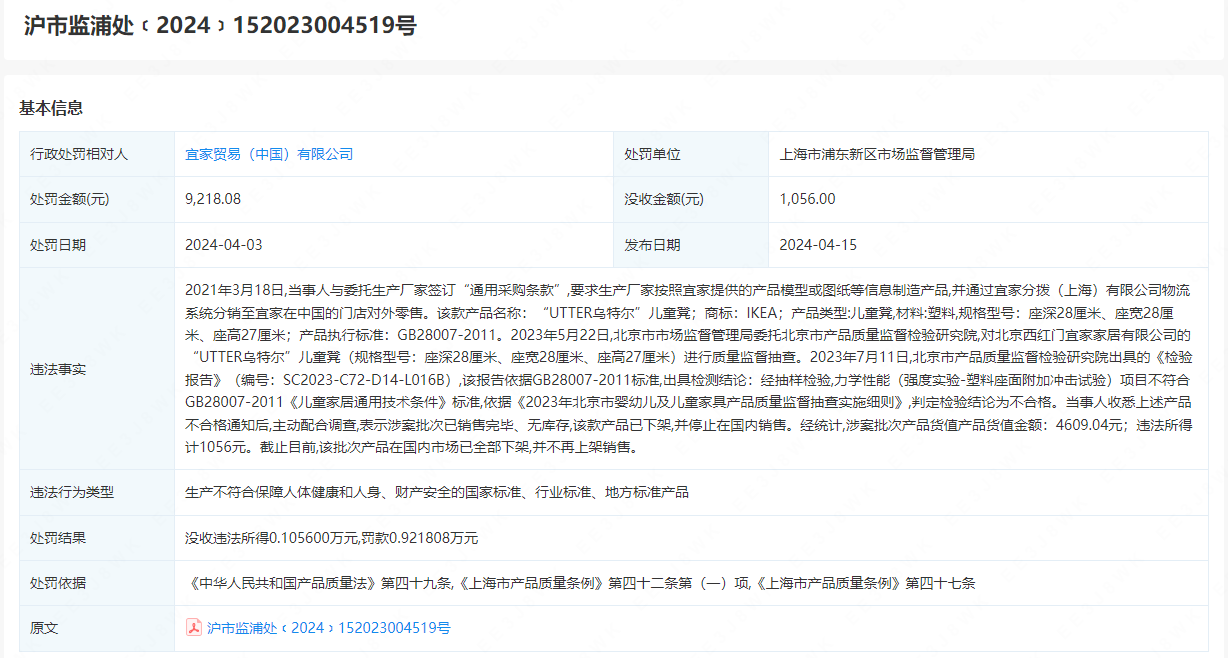Click the 处罚结果 label cell

coord(96,538)
